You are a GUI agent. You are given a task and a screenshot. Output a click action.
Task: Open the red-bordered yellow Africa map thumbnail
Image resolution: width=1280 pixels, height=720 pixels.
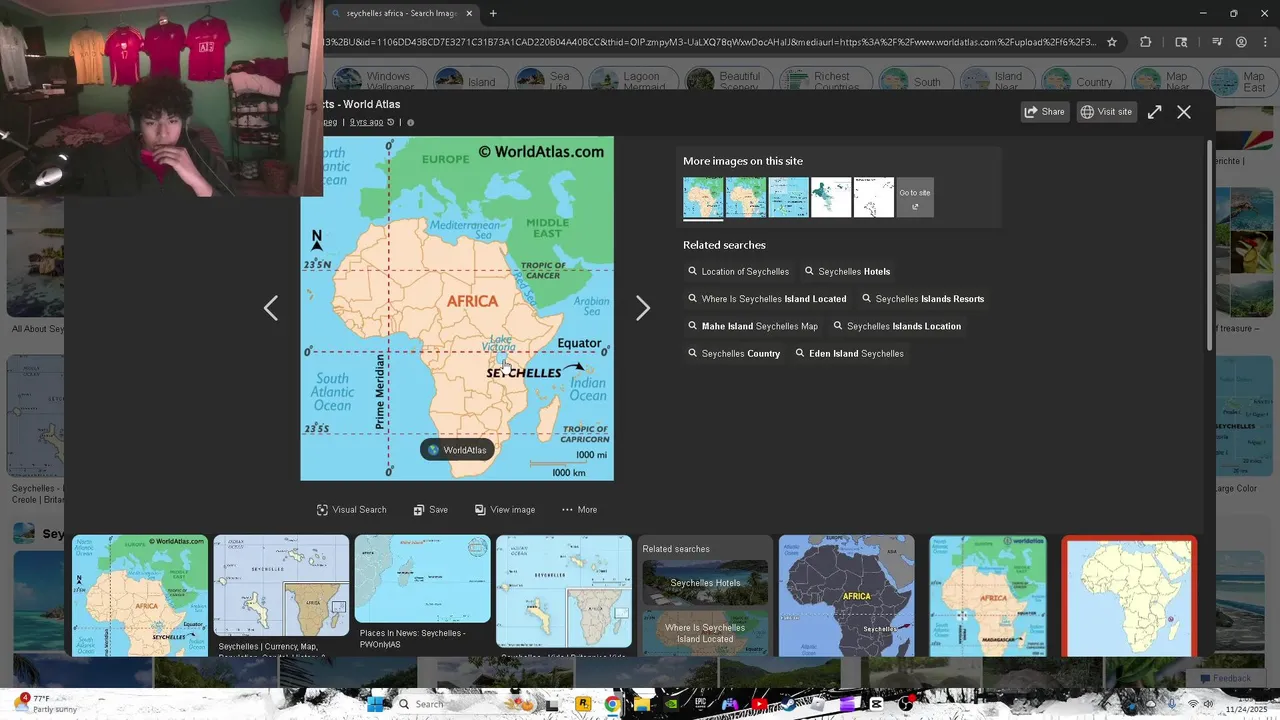1129,595
